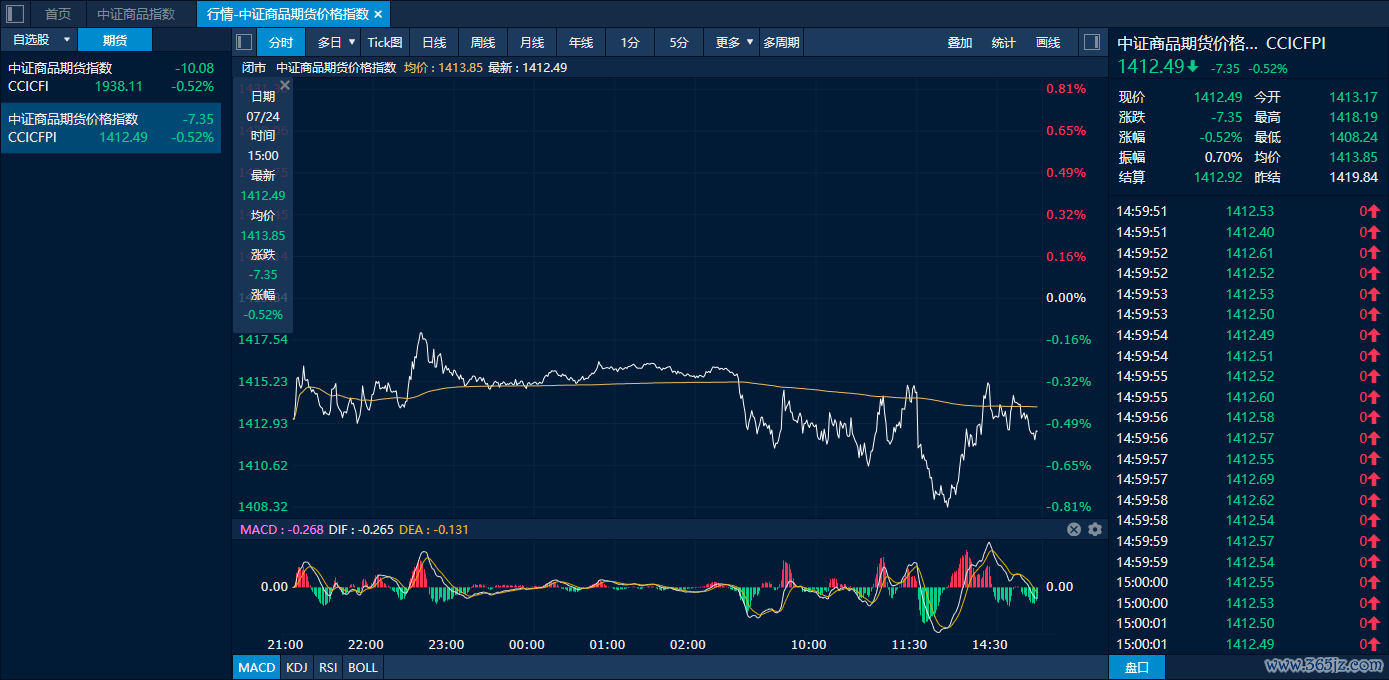
Task: Click the 叠加 overlay button
Action: coord(960,42)
